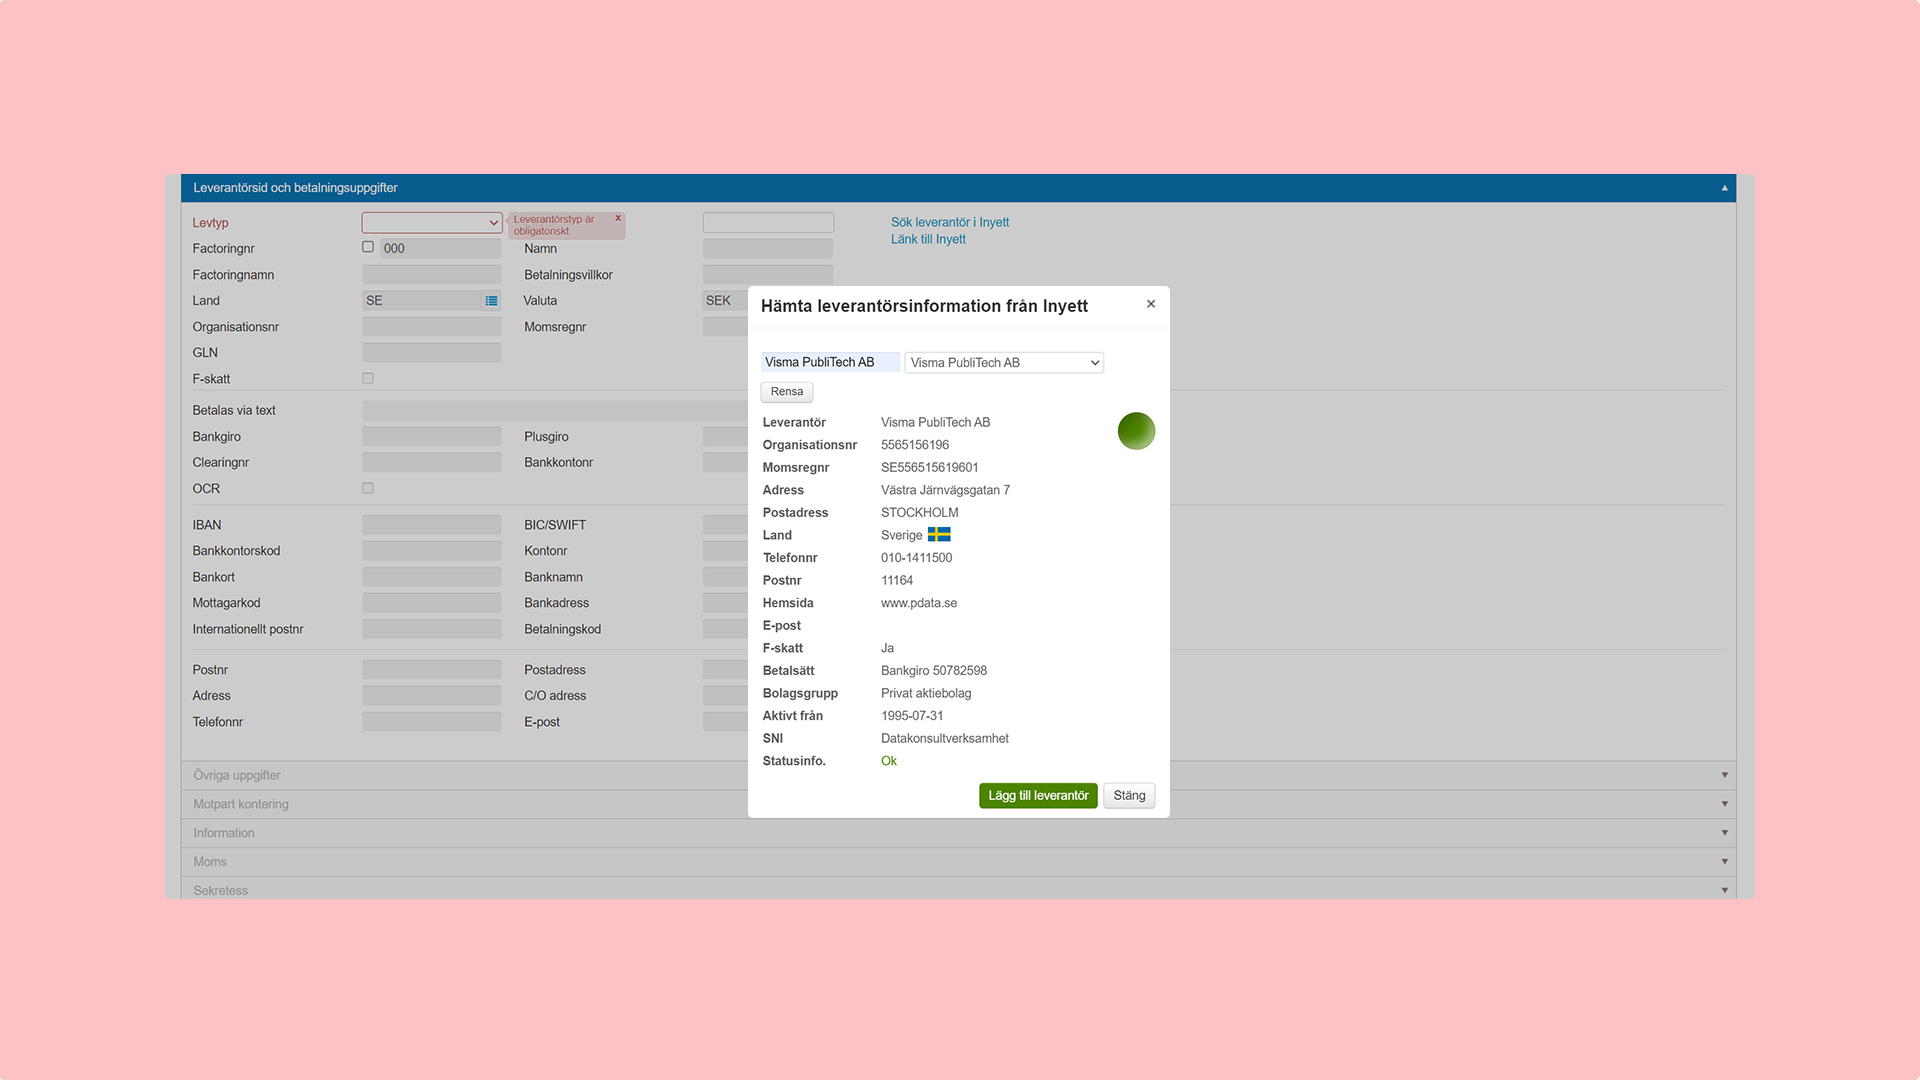Click the Bankort input field
The image size is (1920, 1080).
pyautogui.click(x=432, y=577)
